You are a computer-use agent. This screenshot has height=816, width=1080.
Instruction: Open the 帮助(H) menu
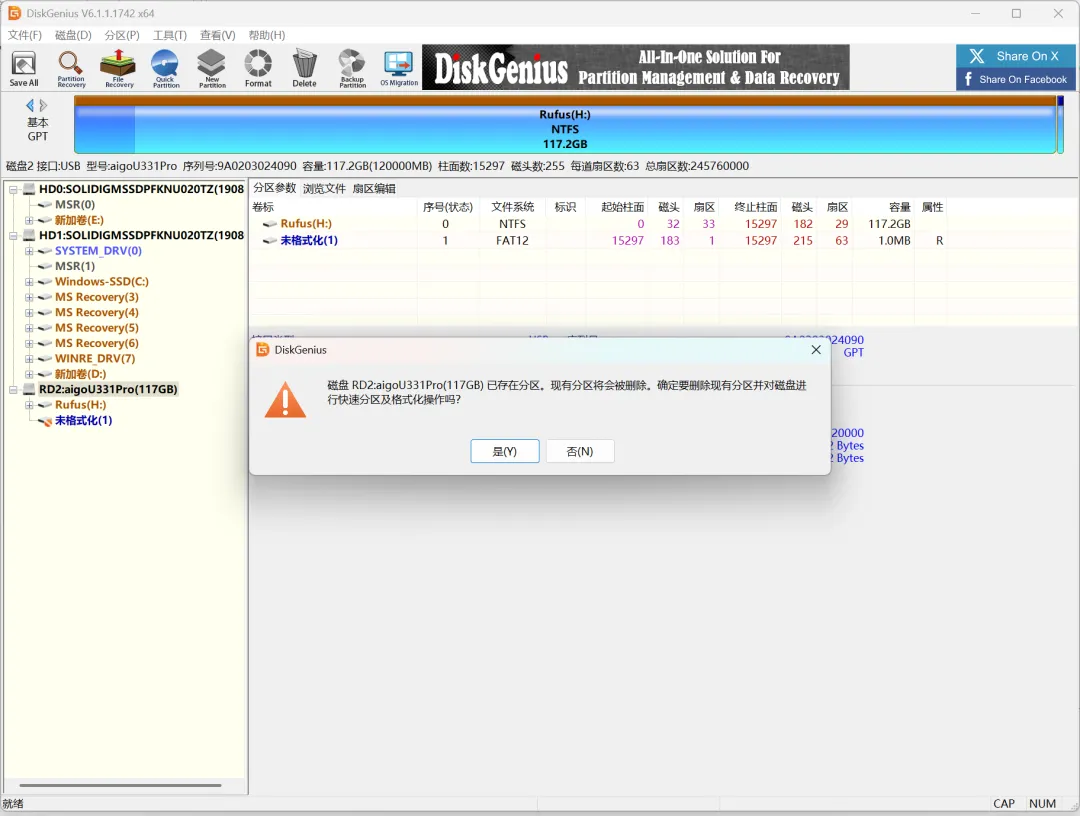pos(267,35)
